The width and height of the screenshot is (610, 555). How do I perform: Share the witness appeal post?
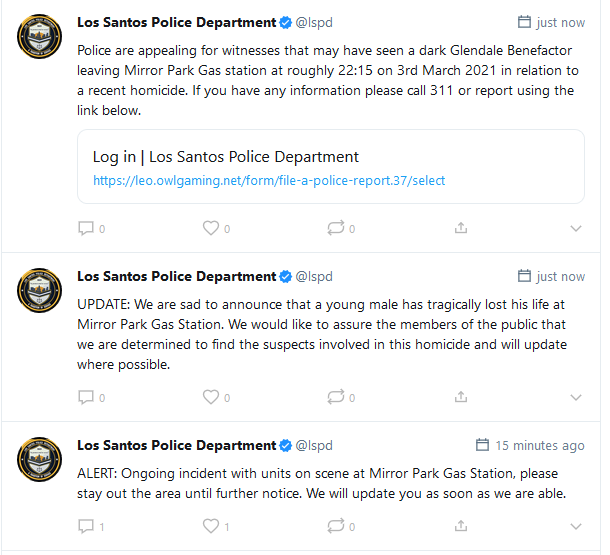461,228
